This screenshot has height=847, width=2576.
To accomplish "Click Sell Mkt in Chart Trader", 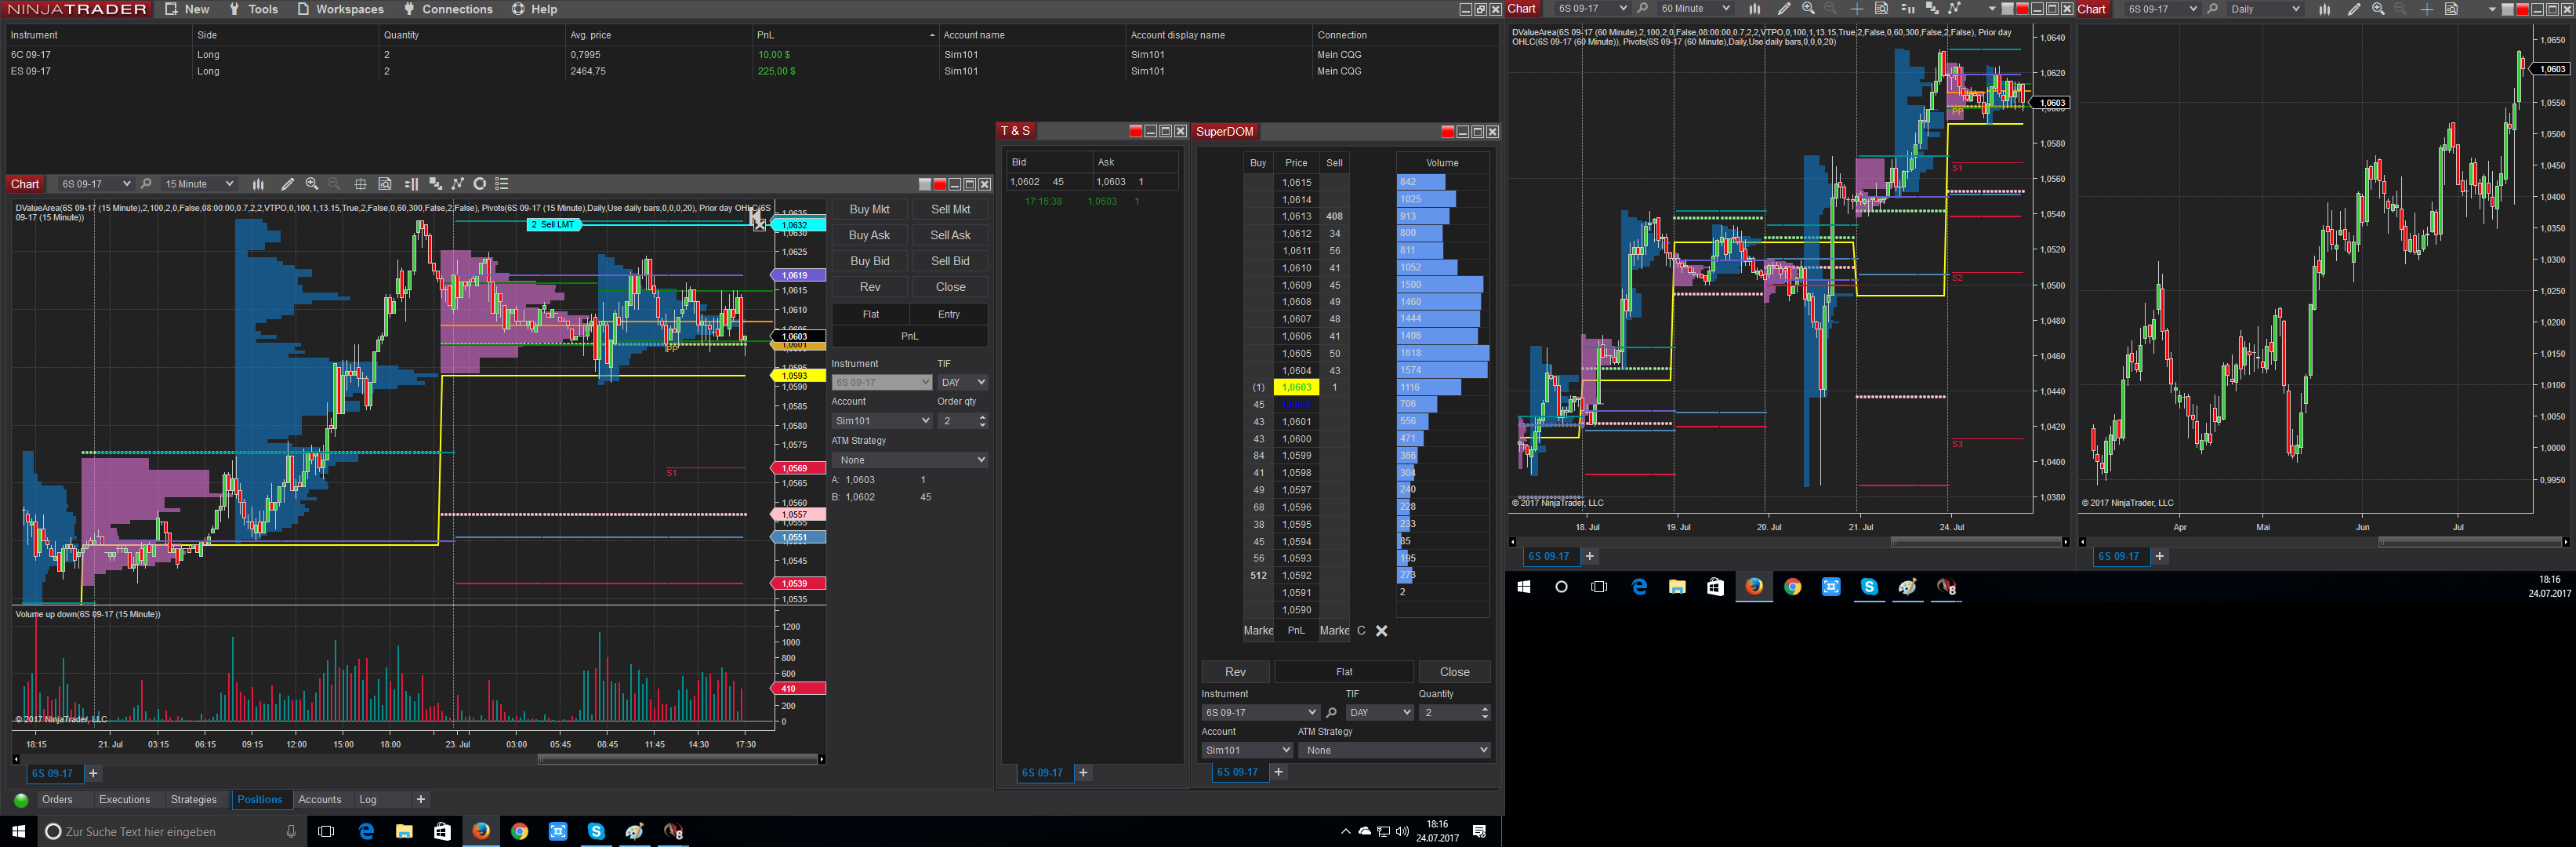I will click(x=950, y=209).
